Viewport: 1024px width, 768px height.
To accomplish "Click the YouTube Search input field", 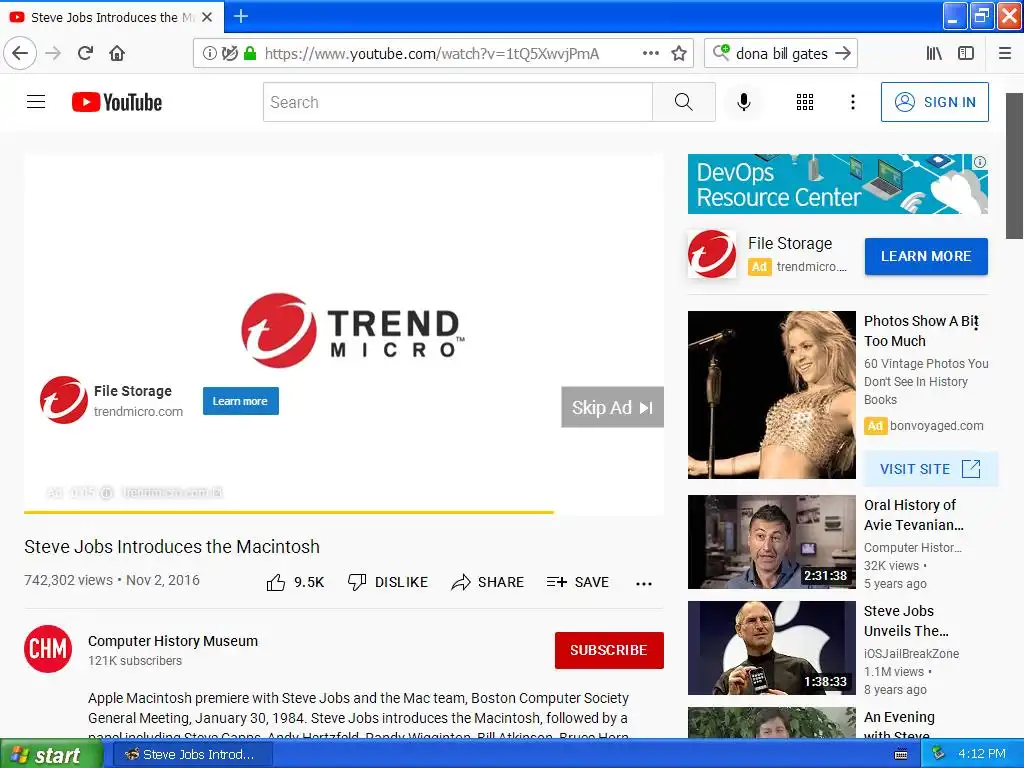I will [458, 102].
